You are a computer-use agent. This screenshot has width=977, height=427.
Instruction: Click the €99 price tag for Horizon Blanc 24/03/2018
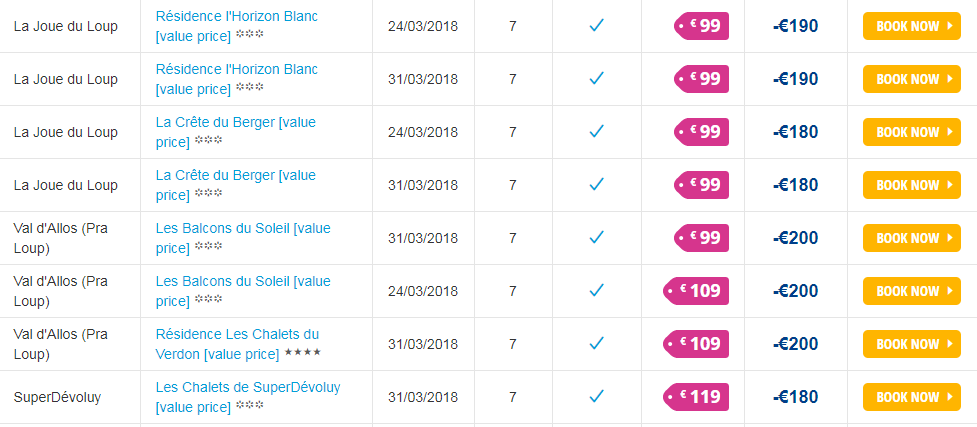(x=702, y=26)
